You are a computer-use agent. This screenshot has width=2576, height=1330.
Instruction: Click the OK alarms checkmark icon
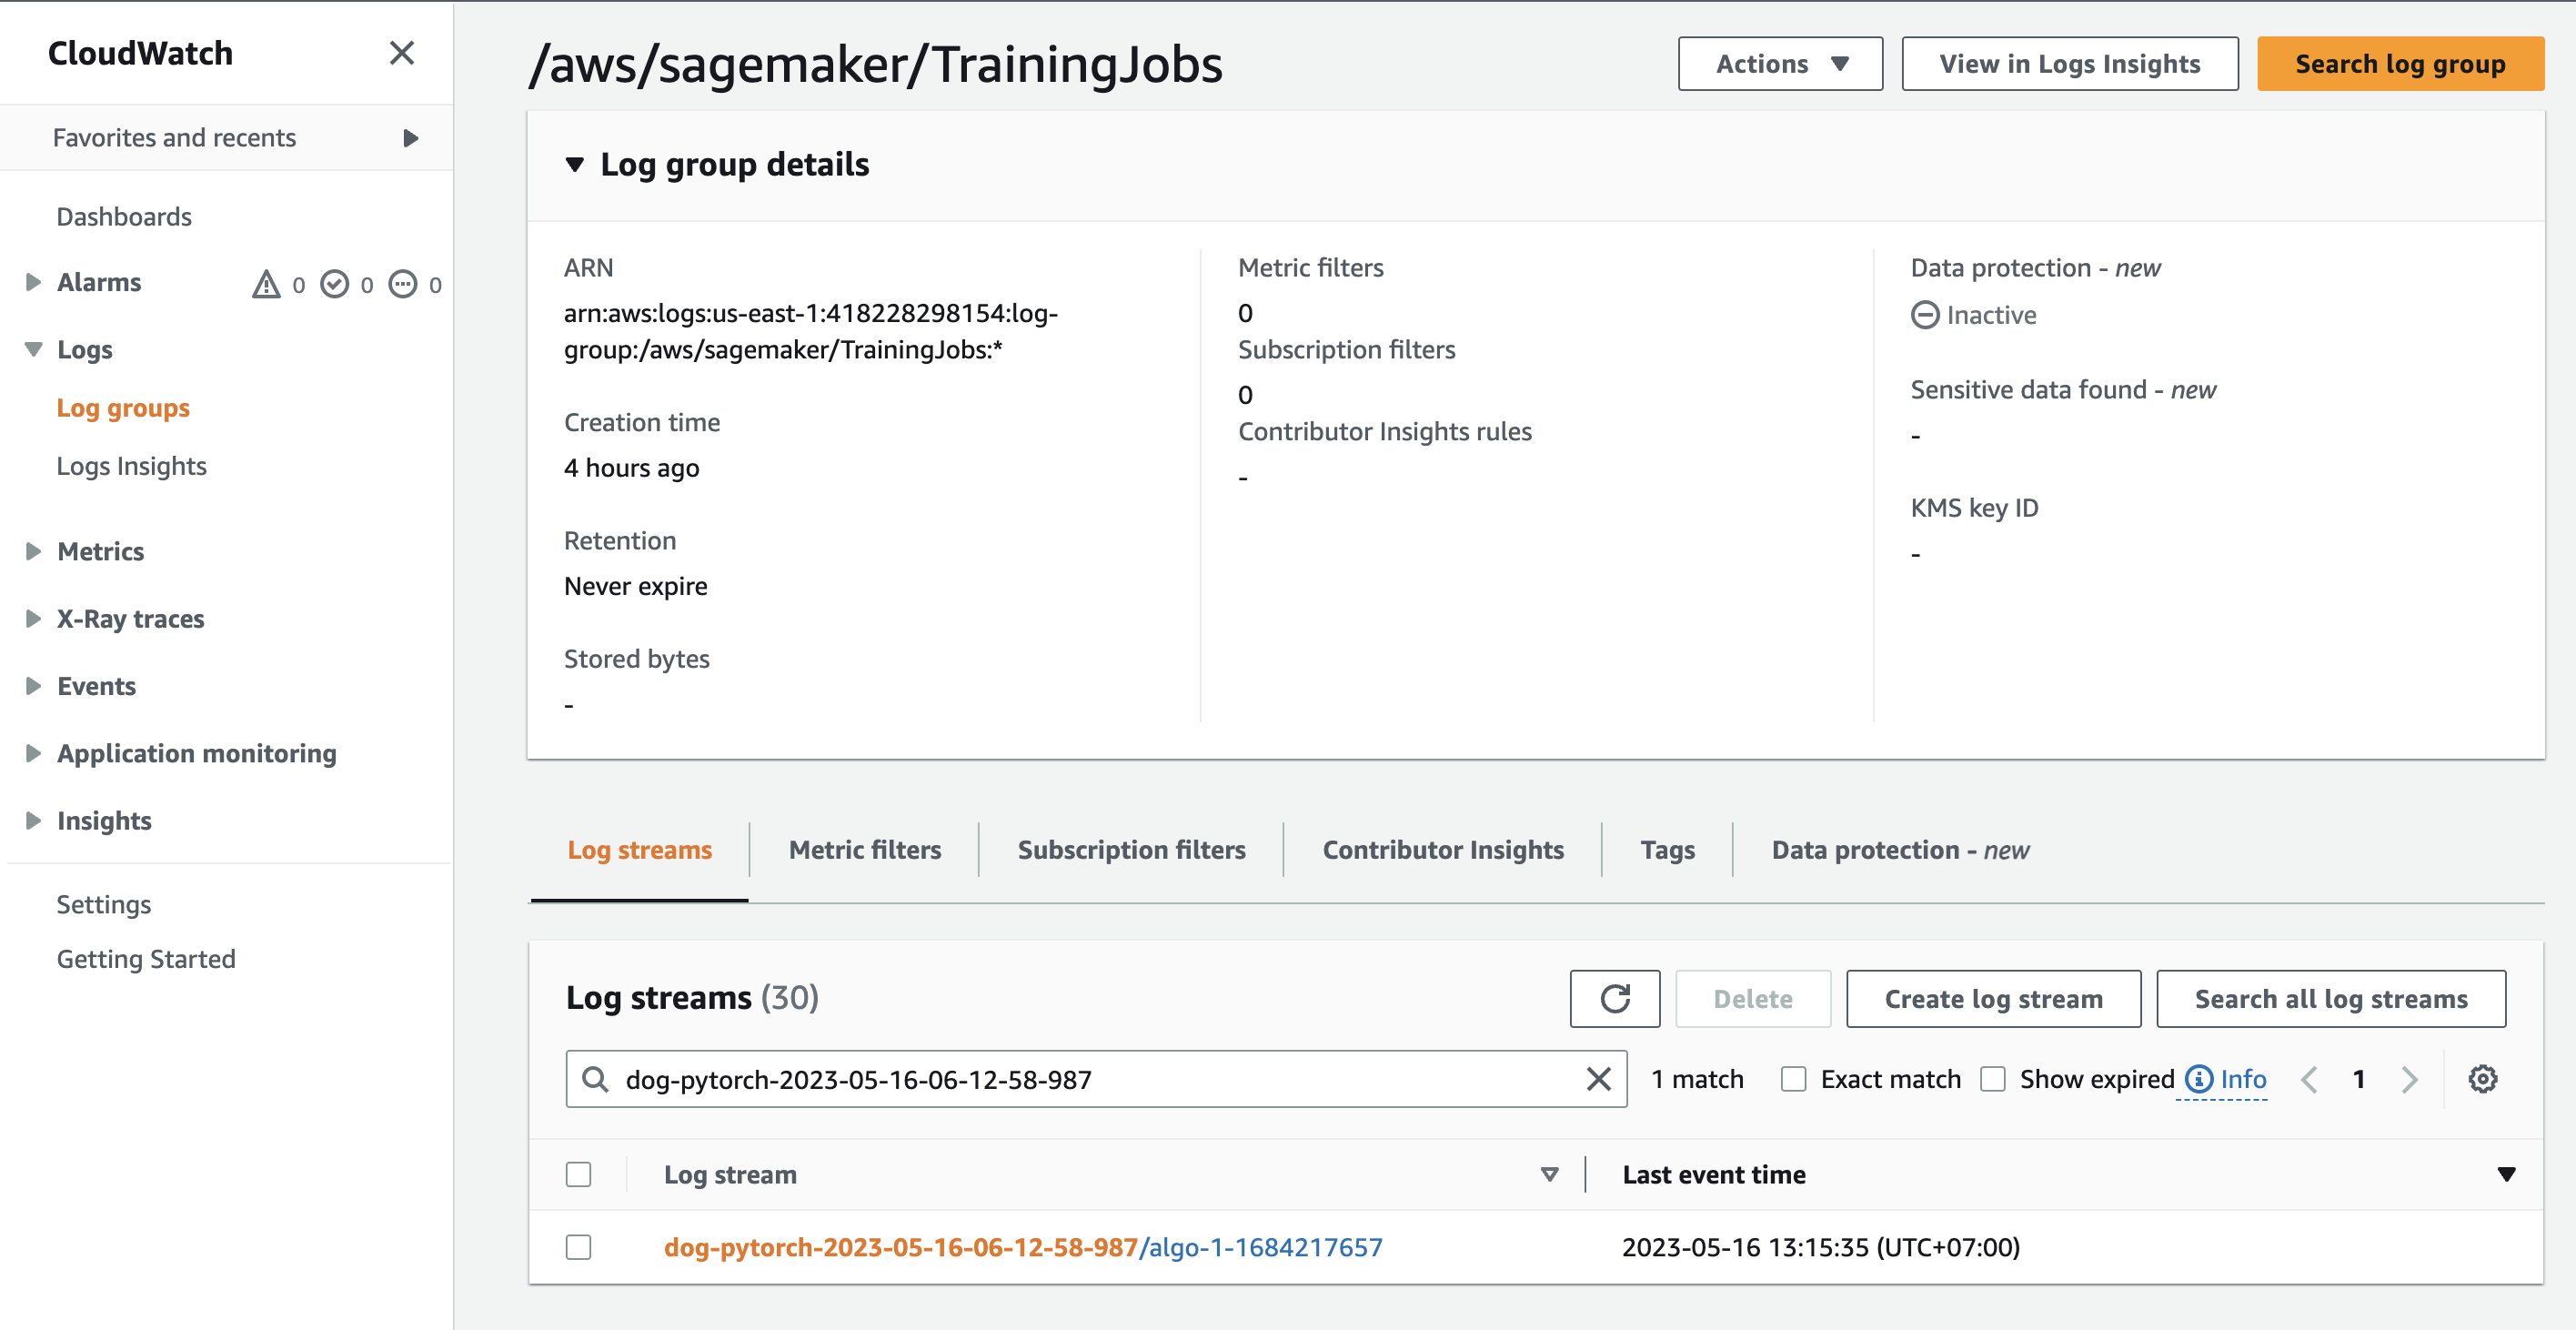tap(334, 284)
